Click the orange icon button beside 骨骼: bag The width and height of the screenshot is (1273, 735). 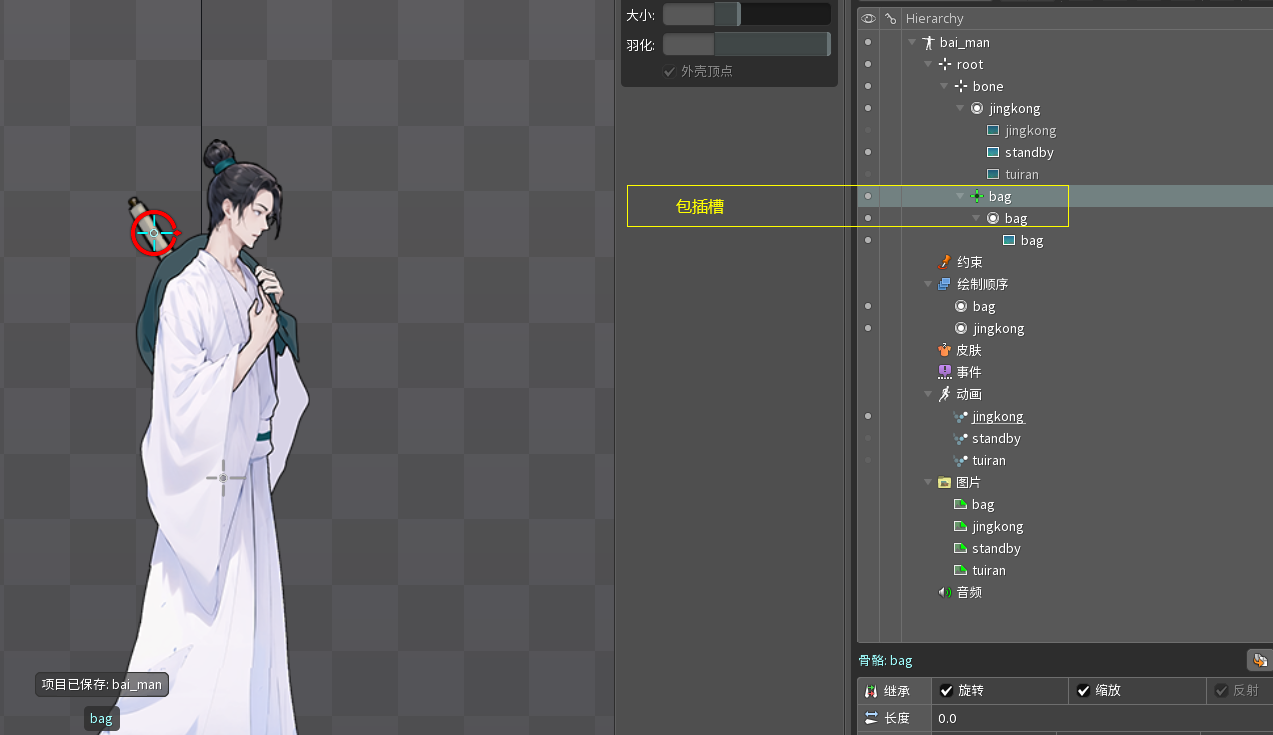(x=1259, y=660)
